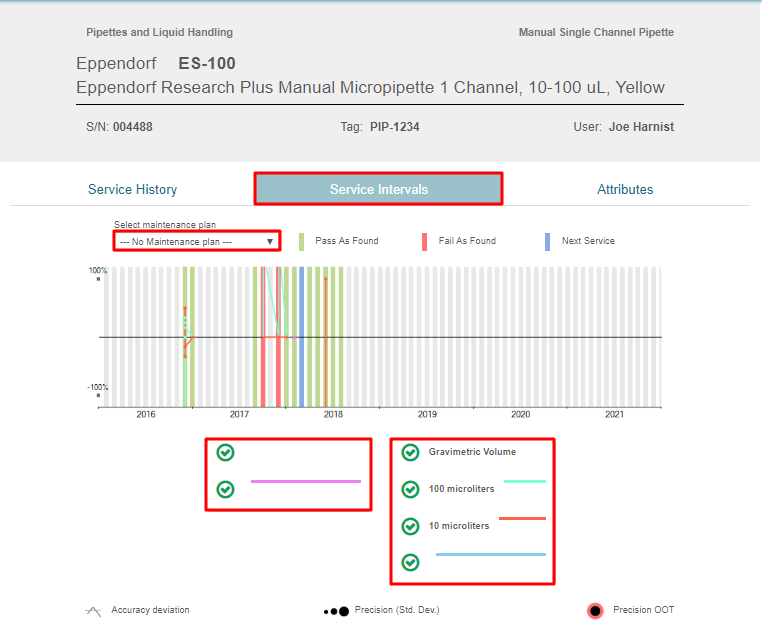
Task: Click the thin red marker line before 2018
Action: point(326,342)
